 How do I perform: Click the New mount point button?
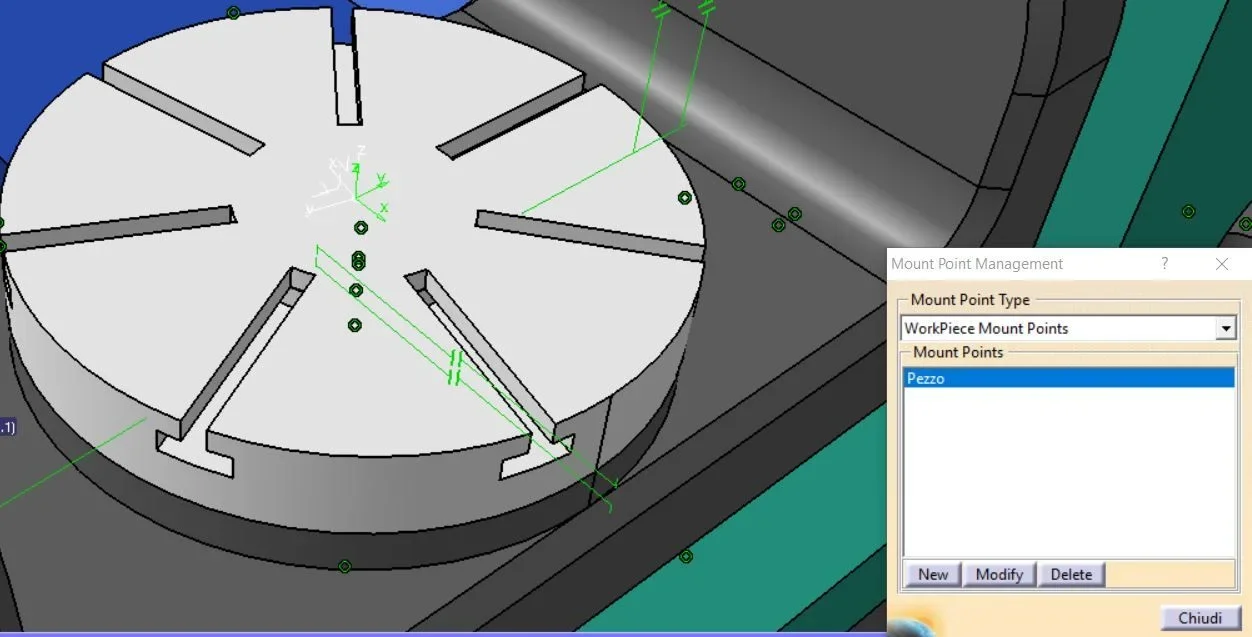[932, 574]
